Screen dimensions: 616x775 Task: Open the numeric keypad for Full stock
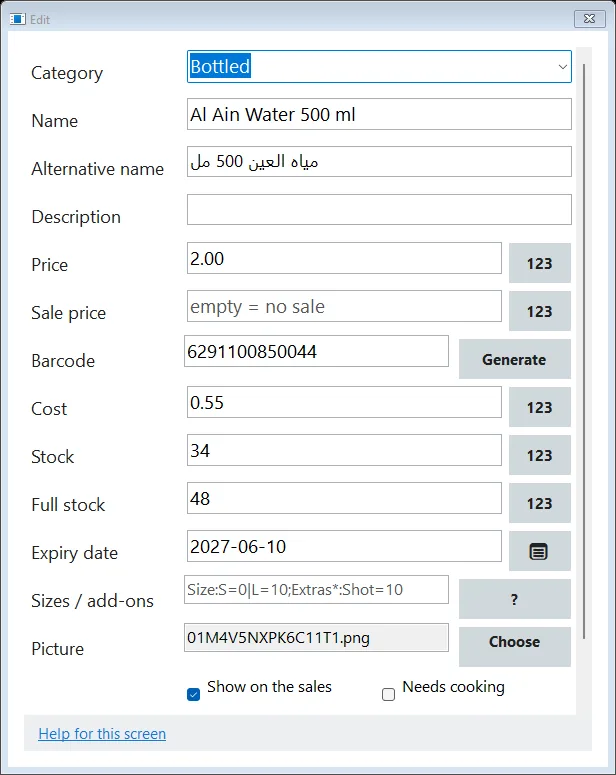[540, 503]
